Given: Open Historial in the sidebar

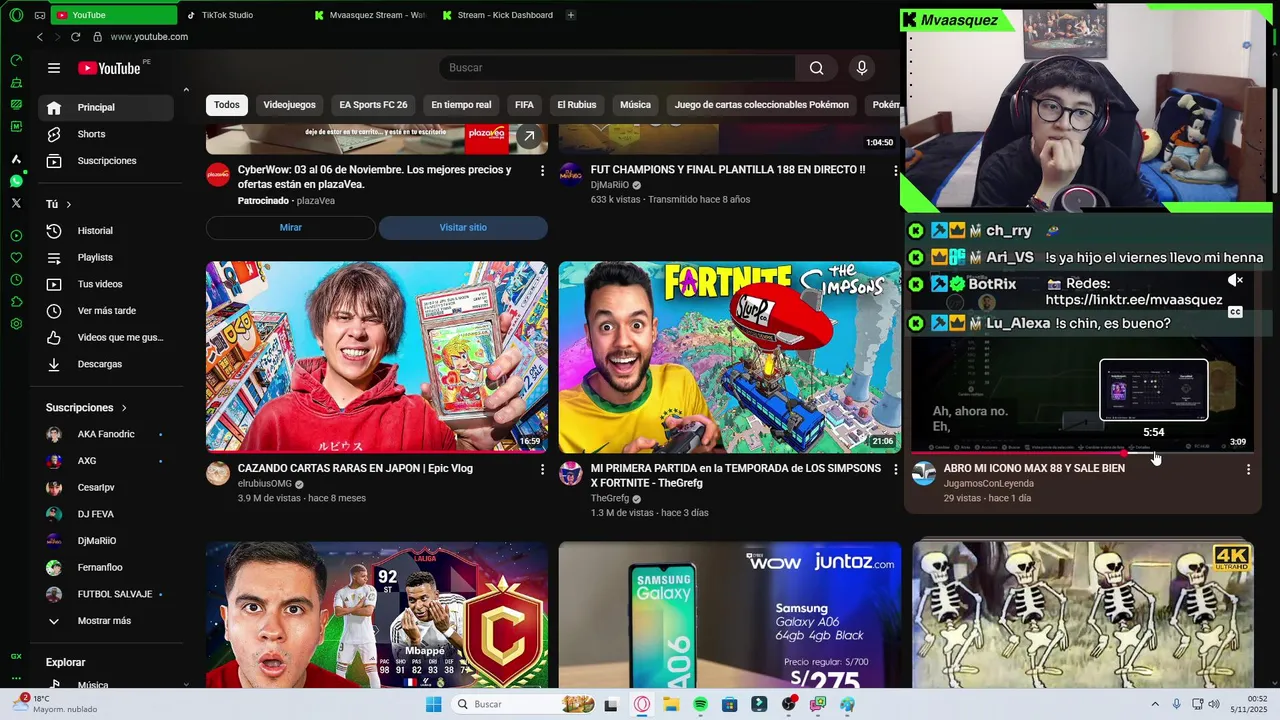Looking at the screenshot, I should pos(105,231).
